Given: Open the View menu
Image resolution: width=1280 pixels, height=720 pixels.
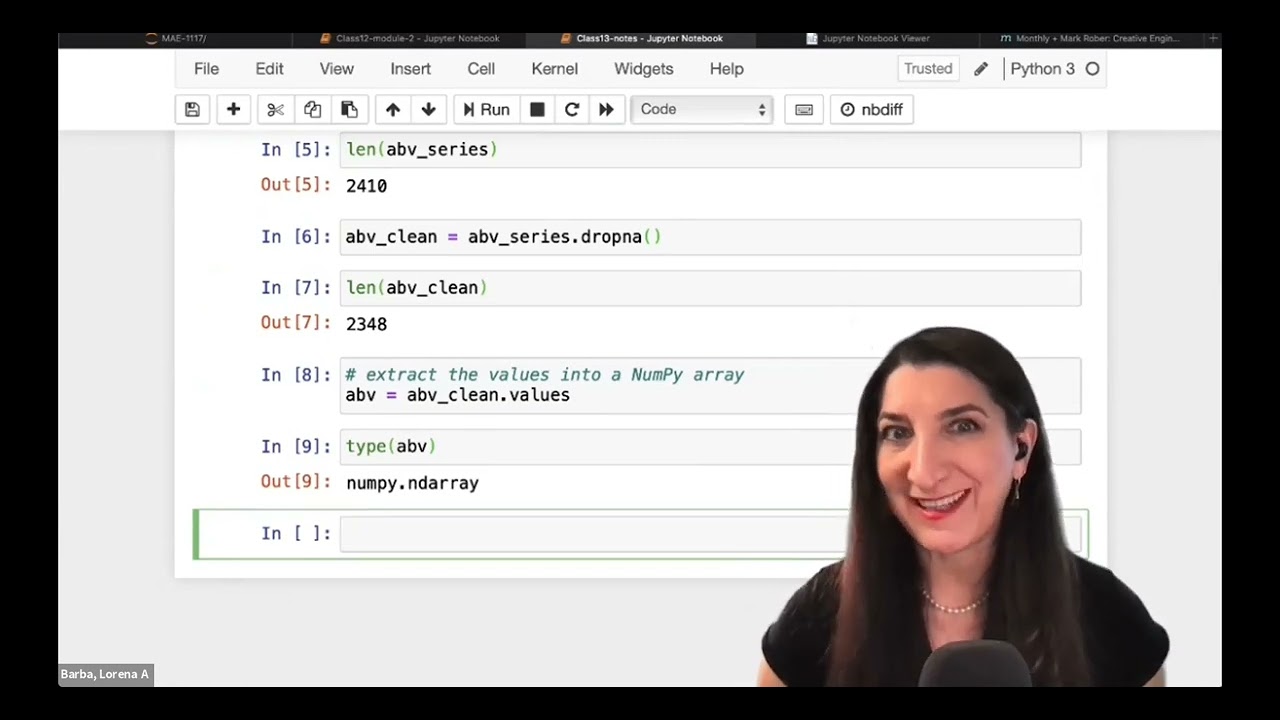Looking at the screenshot, I should (x=336, y=69).
